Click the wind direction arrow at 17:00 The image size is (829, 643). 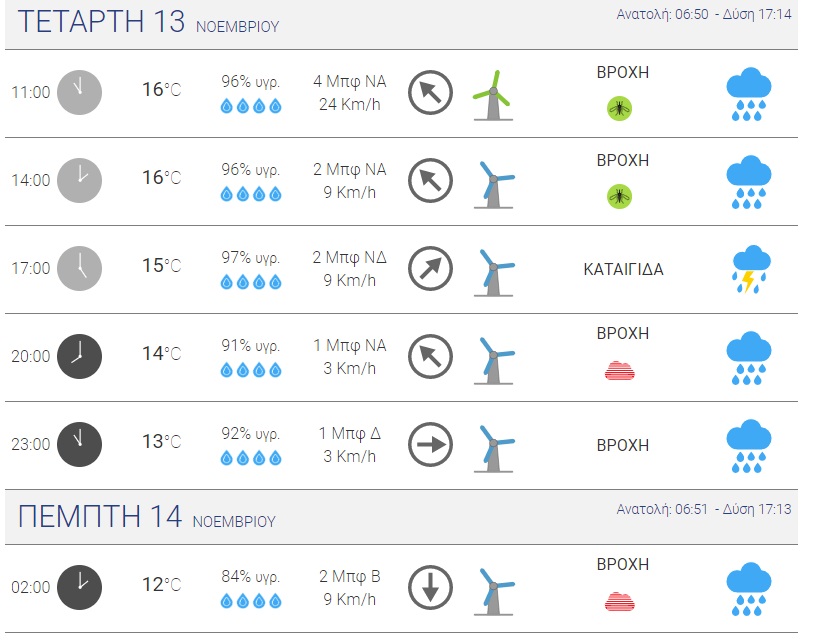pyautogui.click(x=431, y=269)
